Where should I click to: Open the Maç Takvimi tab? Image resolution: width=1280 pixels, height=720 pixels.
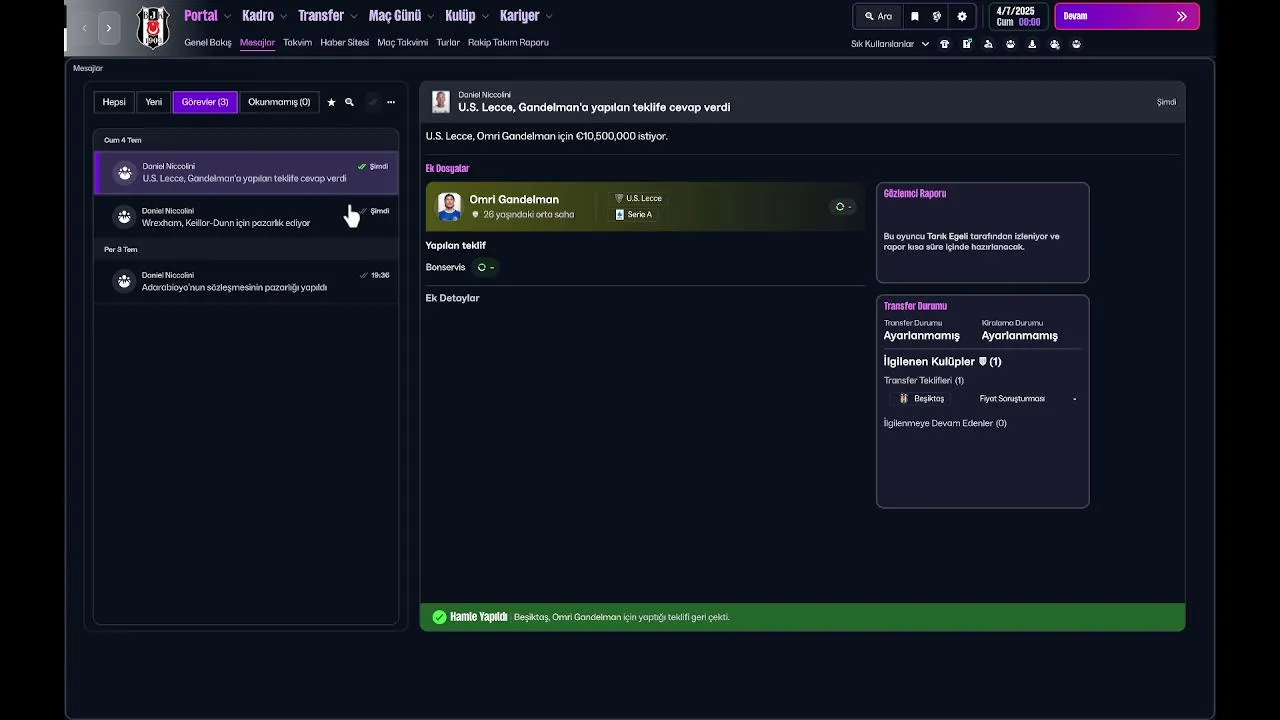coord(402,43)
